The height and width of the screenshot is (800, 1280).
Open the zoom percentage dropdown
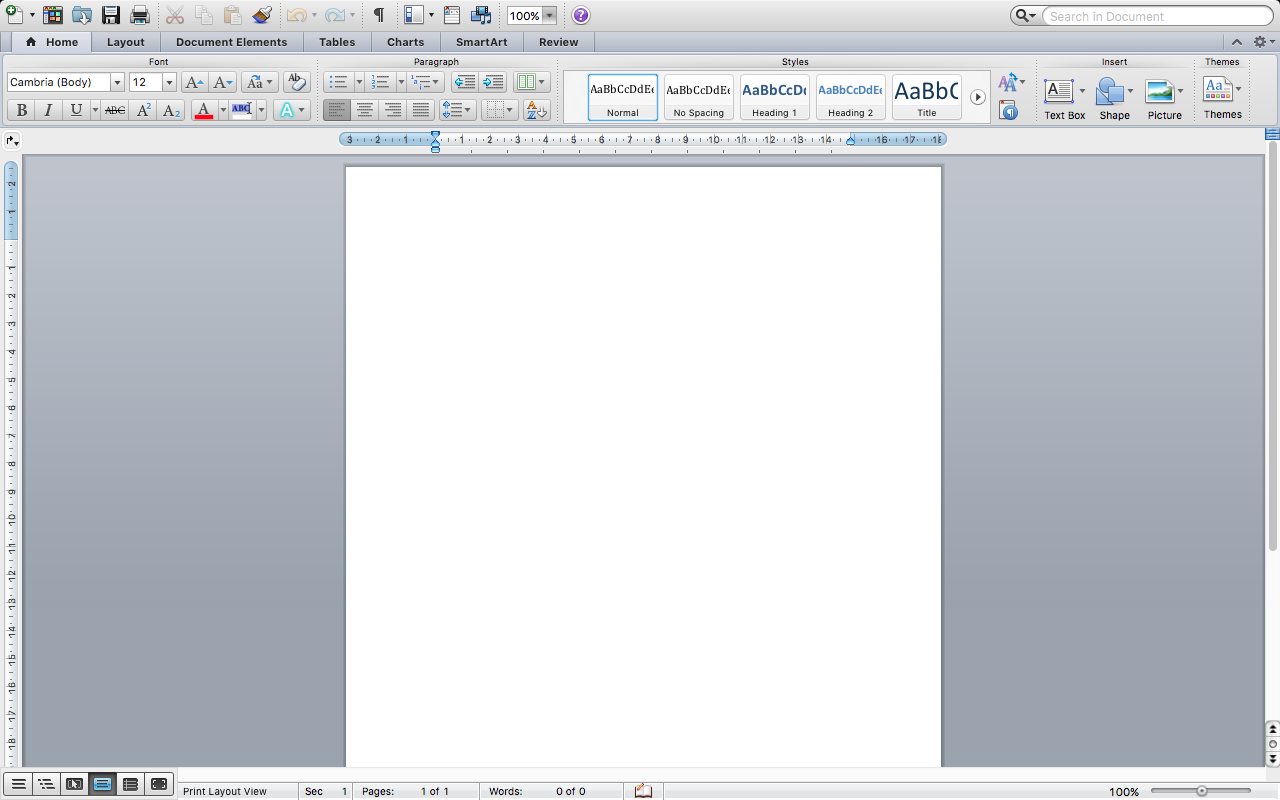click(x=549, y=16)
